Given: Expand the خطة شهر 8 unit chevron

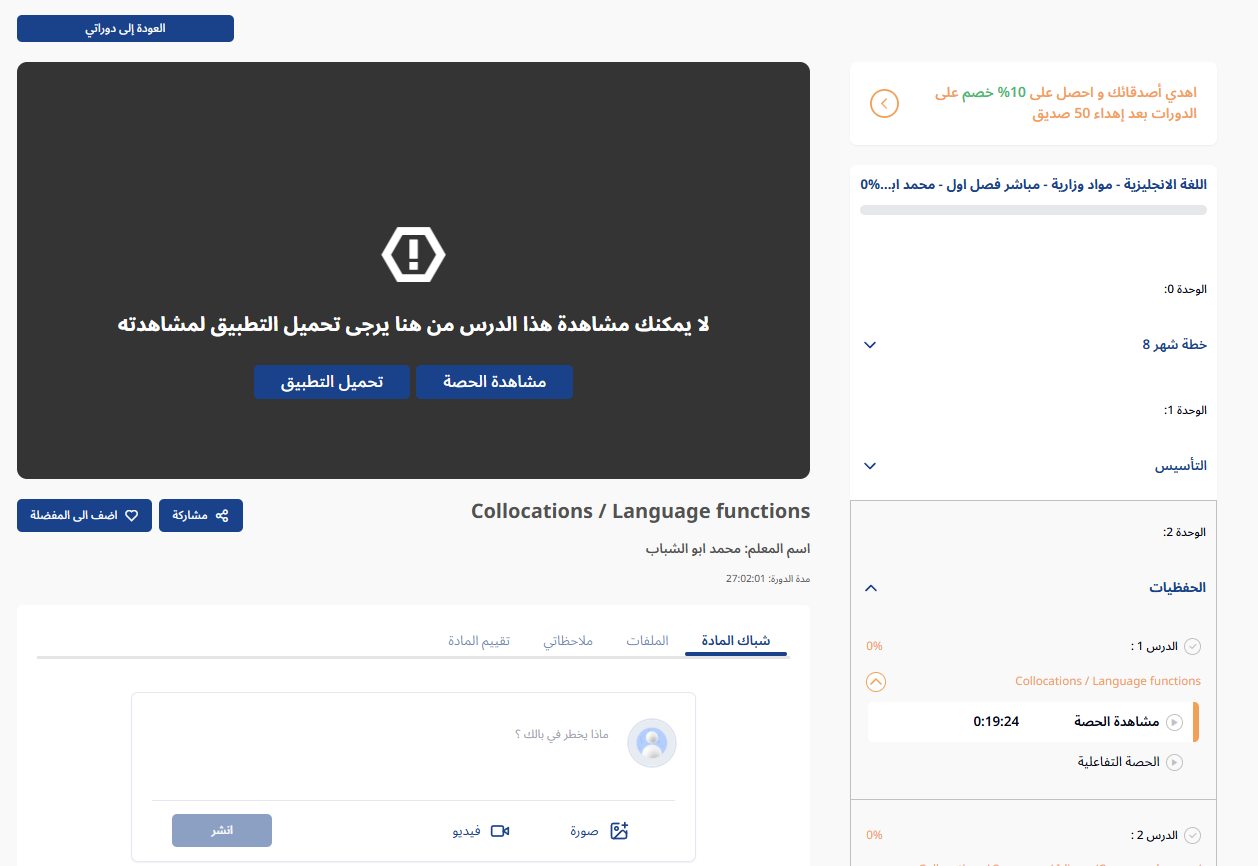Looking at the screenshot, I should click(869, 344).
